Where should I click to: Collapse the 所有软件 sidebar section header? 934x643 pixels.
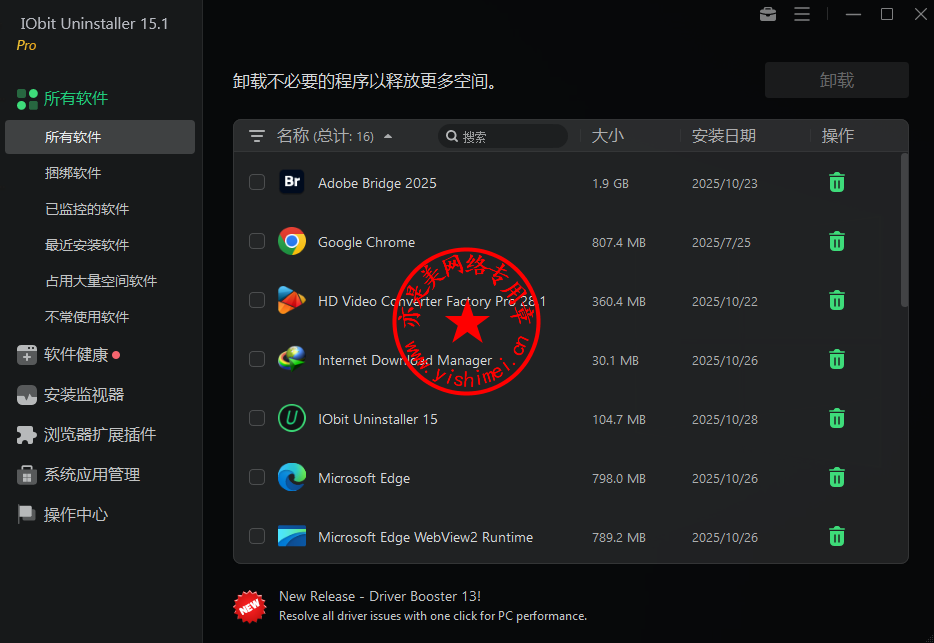pos(75,99)
